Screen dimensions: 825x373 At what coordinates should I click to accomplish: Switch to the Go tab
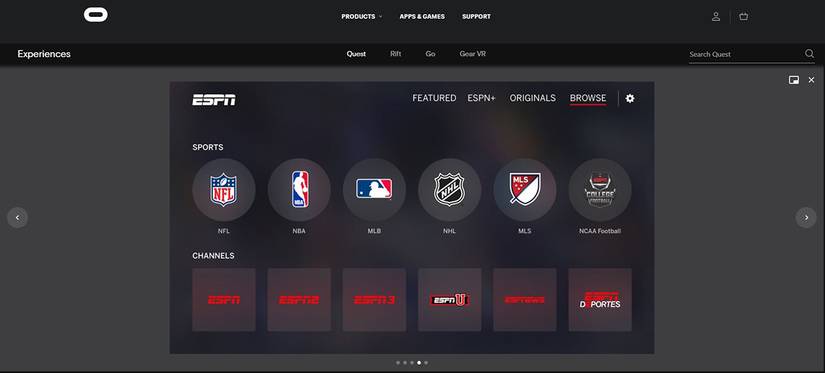pos(430,54)
